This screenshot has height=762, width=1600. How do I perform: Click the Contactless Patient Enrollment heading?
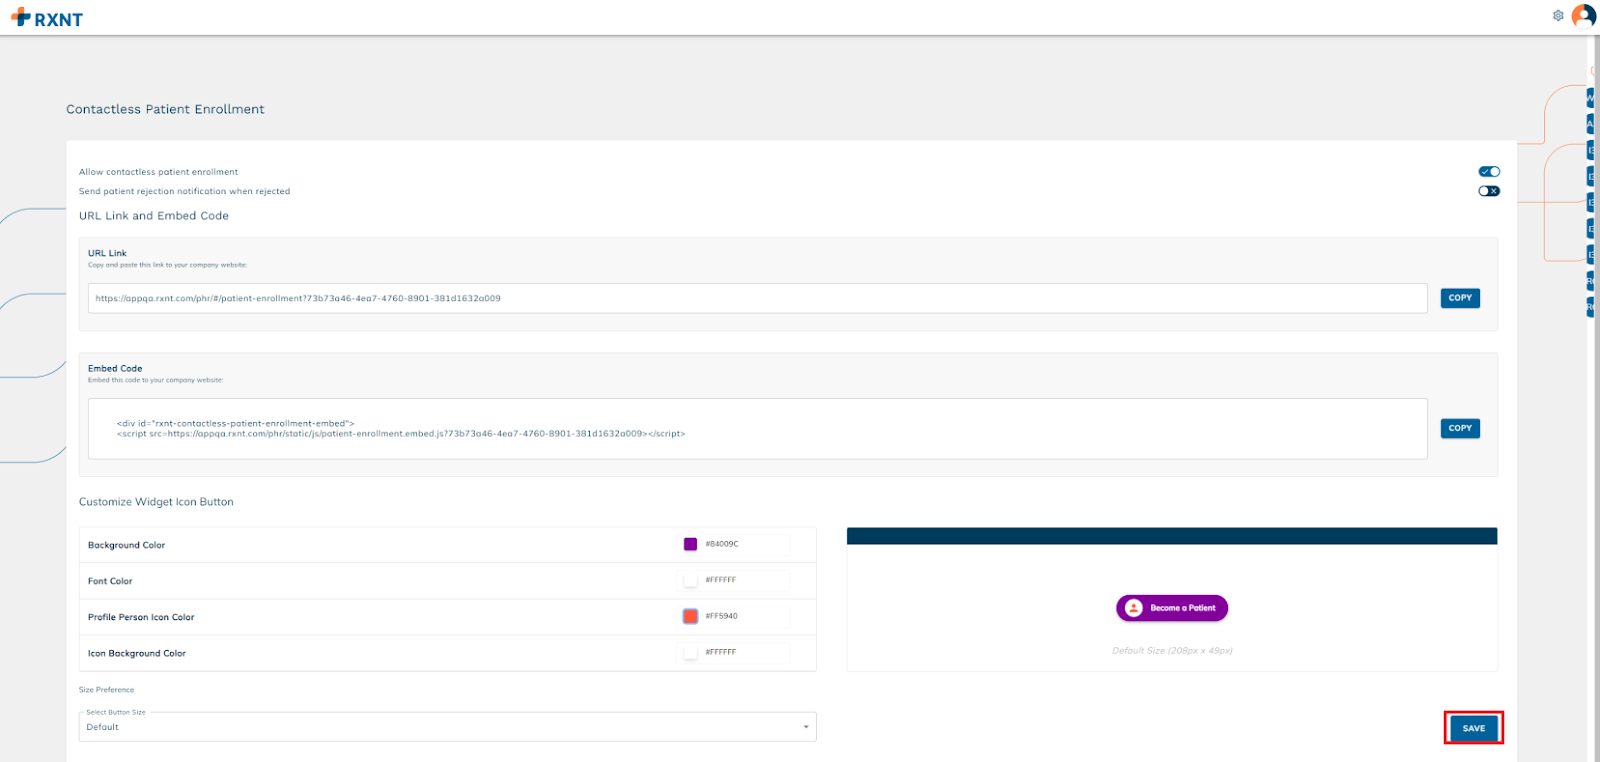tap(165, 109)
